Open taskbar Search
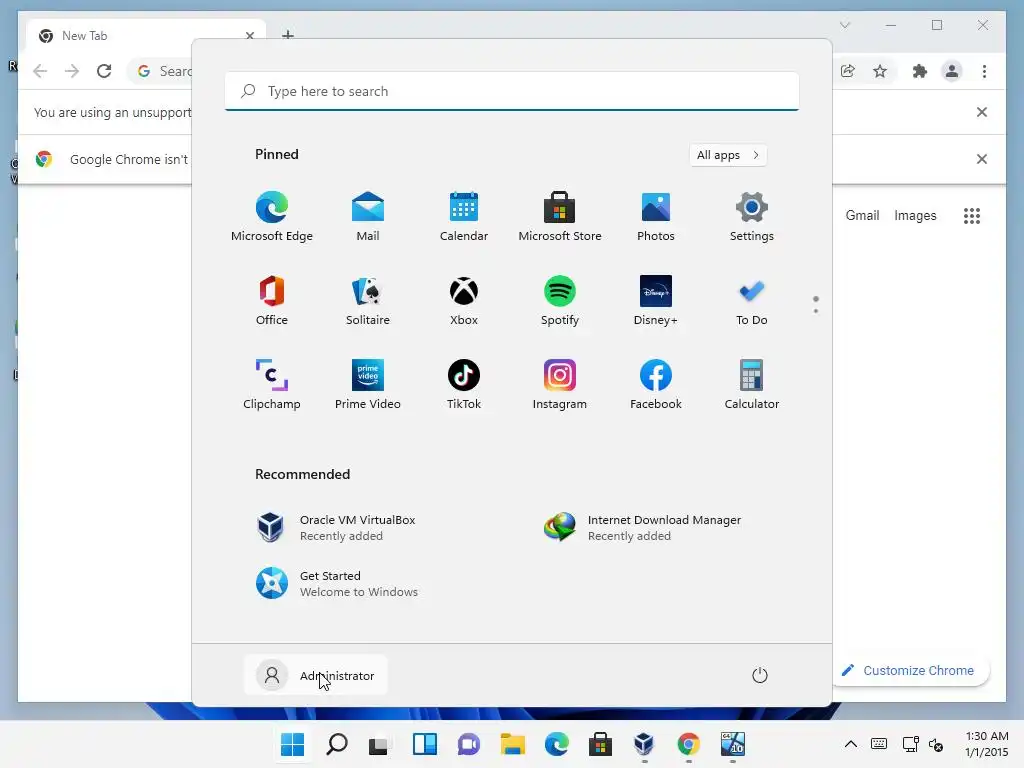Image resolution: width=1024 pixels, height=768 pixels. tap(336, 744)
